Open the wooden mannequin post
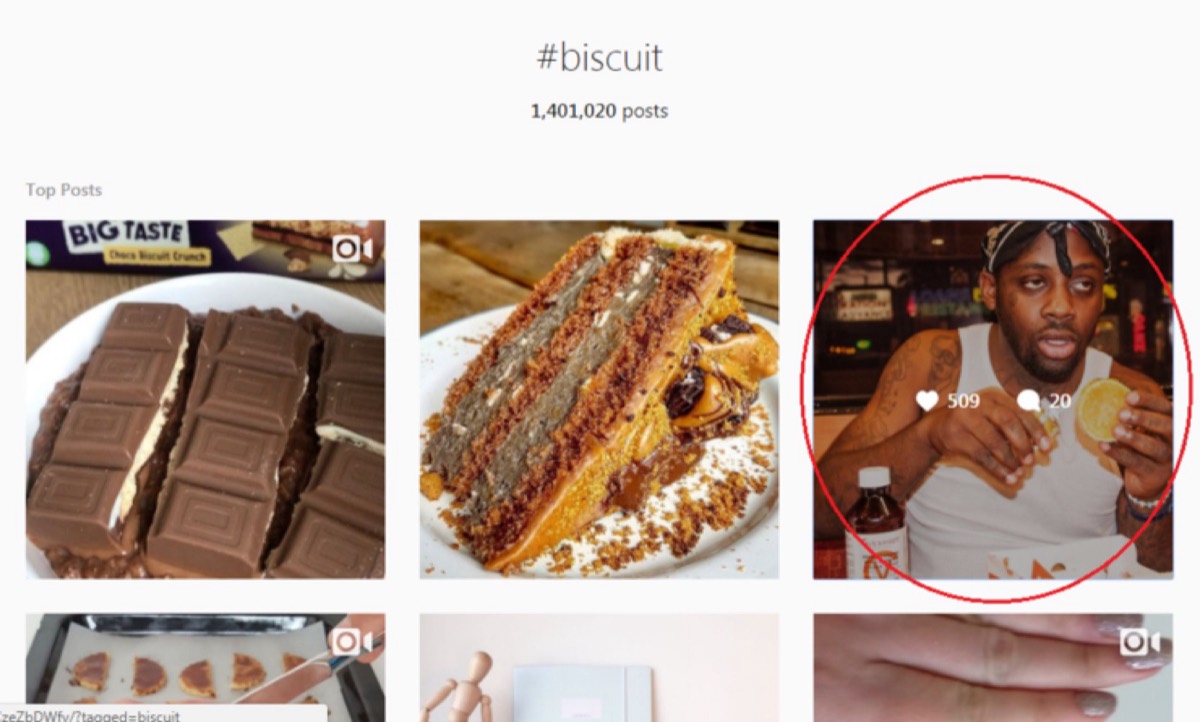The width and height of the screenshot is (1200, 722). (599, 667)
